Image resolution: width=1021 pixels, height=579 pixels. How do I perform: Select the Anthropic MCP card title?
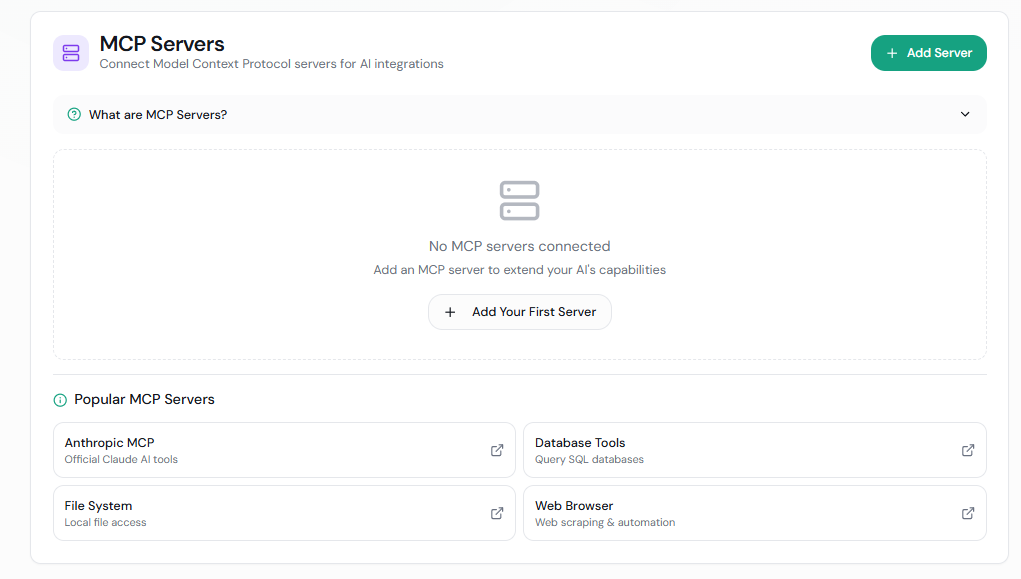pyautogui.click(x=110, y=443)
